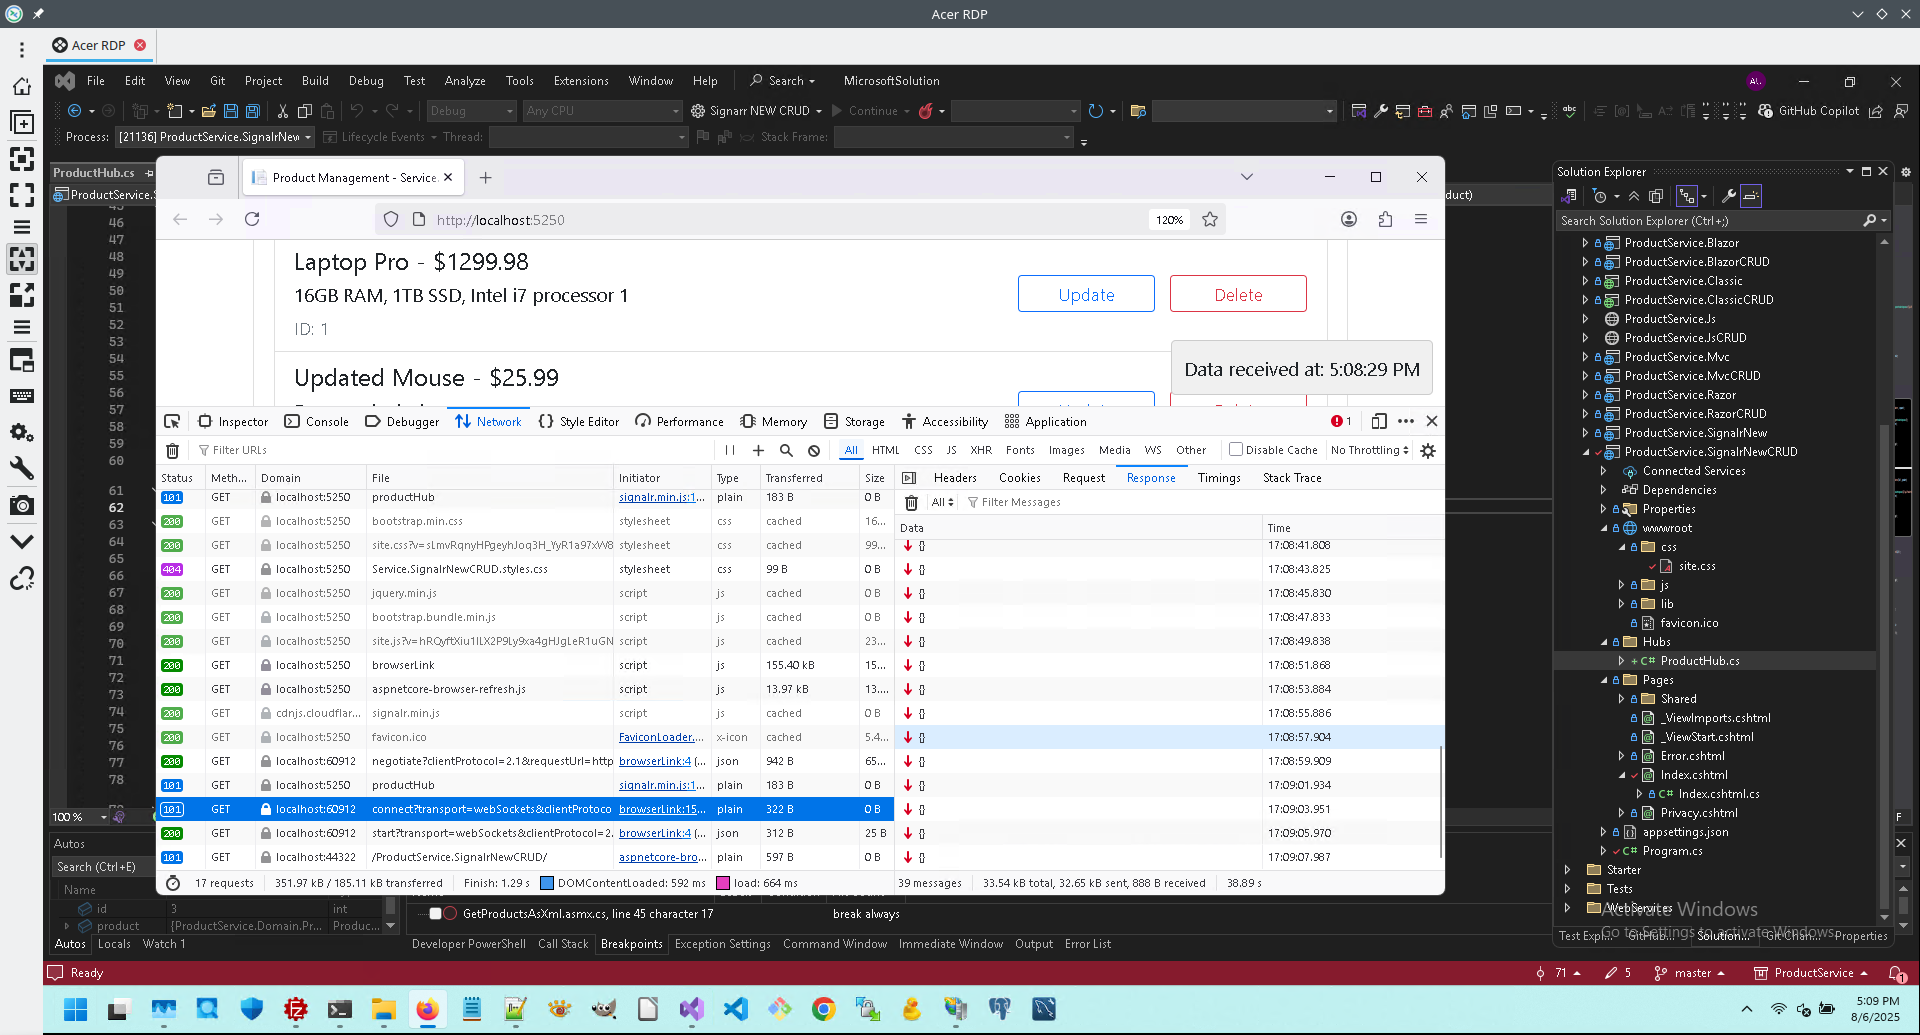Screen dimensions: 1920x1035
Task: Click Save All in the Visual Studio toolbar
Action: 253,111
